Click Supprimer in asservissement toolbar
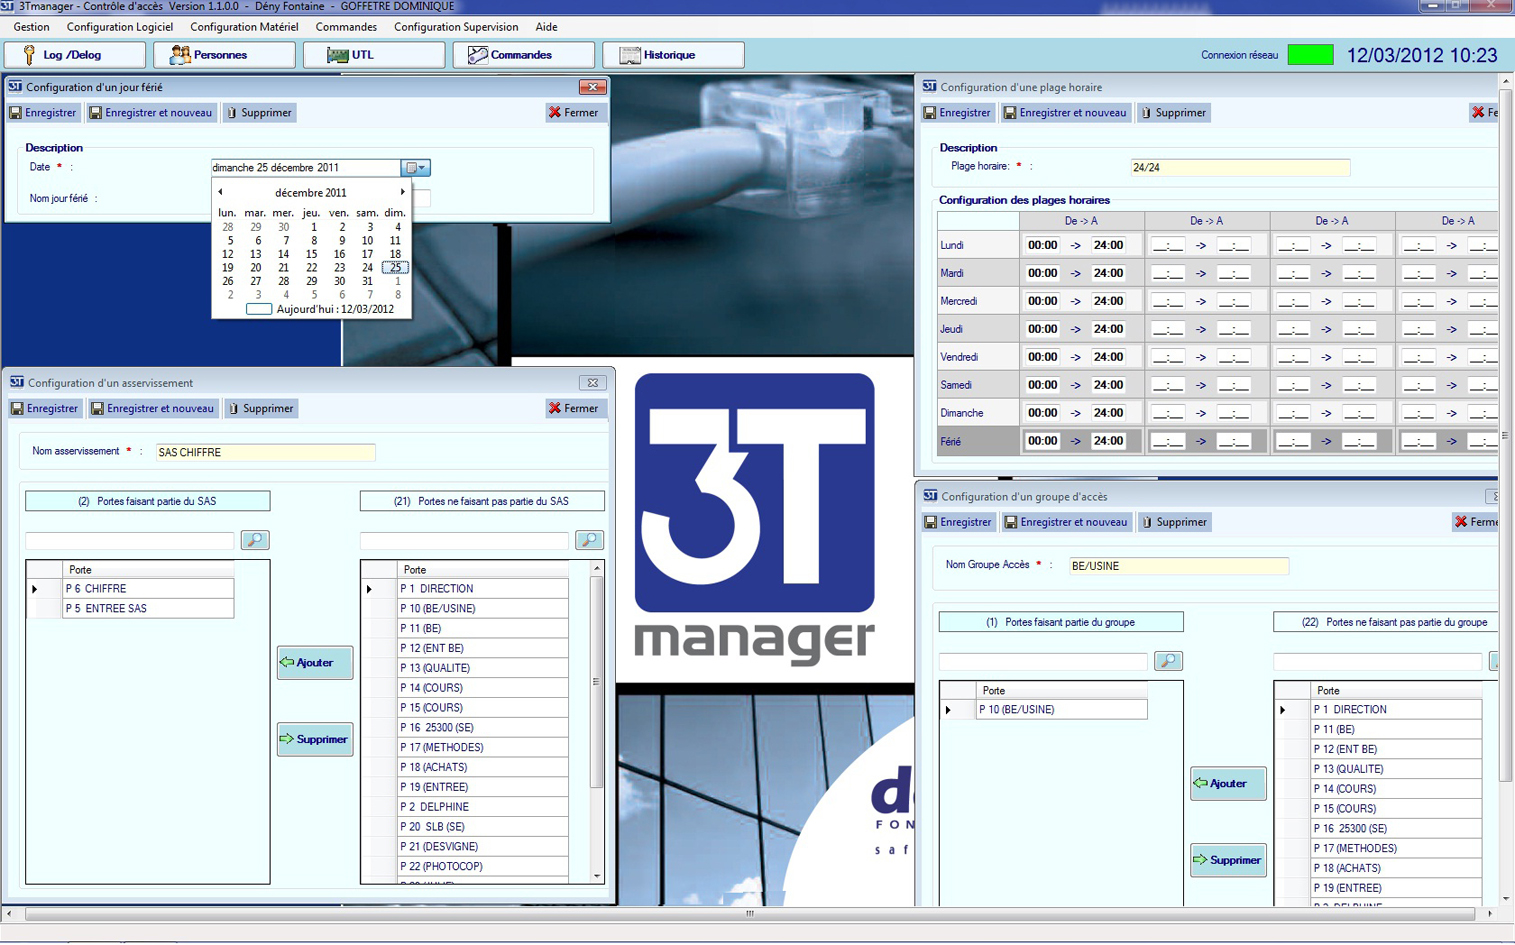This screenshot has height=945, width=1515. coord(260,409)
